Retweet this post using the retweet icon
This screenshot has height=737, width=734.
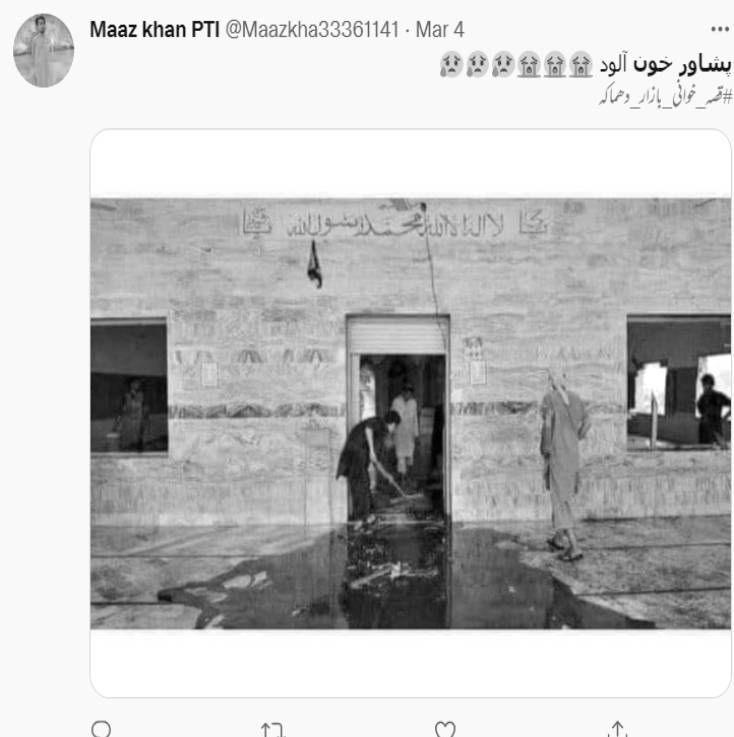[x=273, y=729]
